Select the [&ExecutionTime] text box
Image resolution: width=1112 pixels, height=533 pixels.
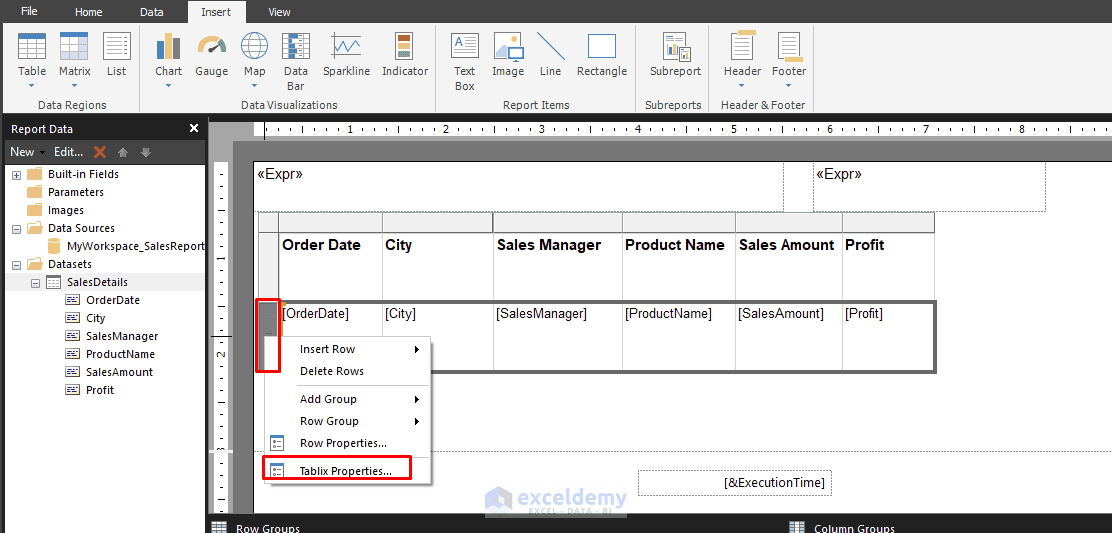(x=735, y=483)
